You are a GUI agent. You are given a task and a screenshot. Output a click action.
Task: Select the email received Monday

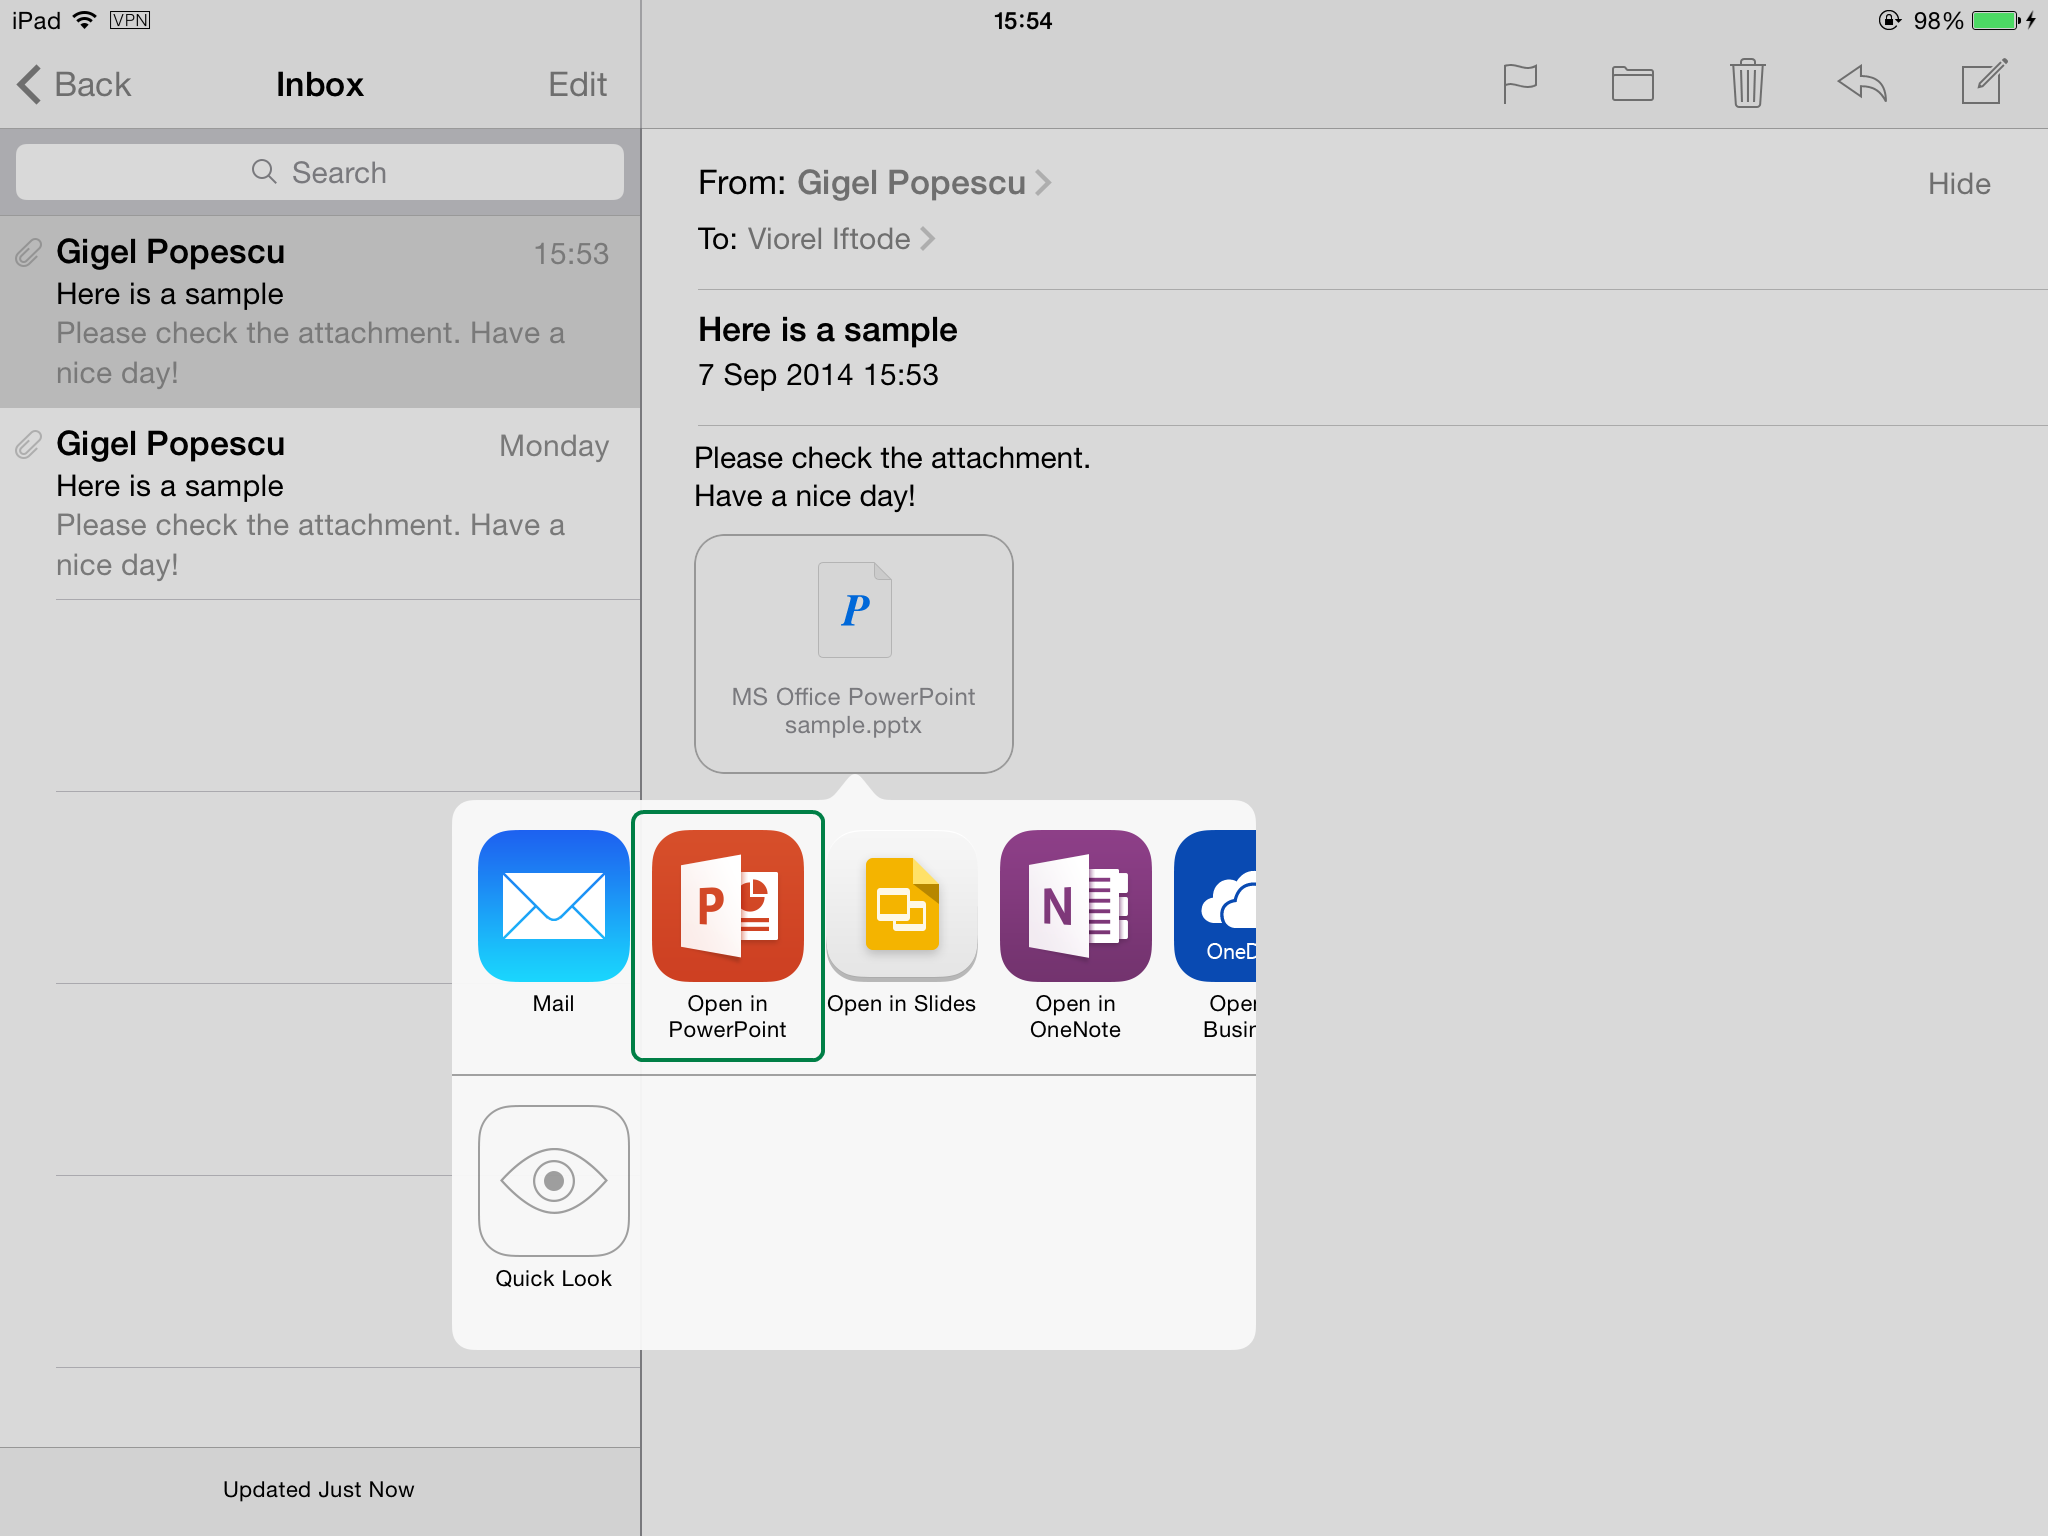coord(320,503)
